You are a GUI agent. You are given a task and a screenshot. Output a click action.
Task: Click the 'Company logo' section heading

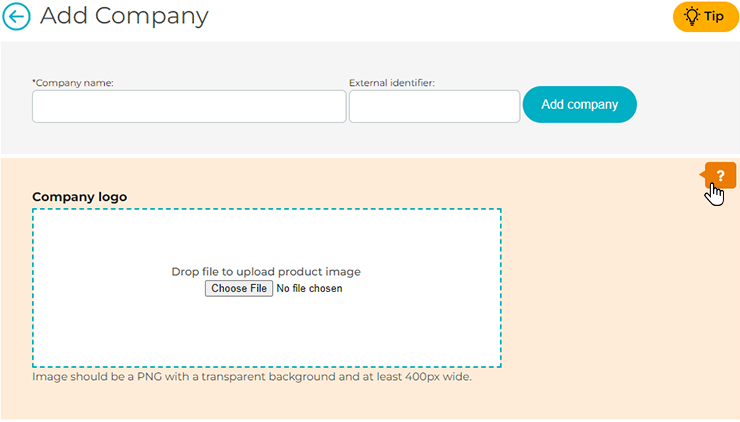point(79,197)
